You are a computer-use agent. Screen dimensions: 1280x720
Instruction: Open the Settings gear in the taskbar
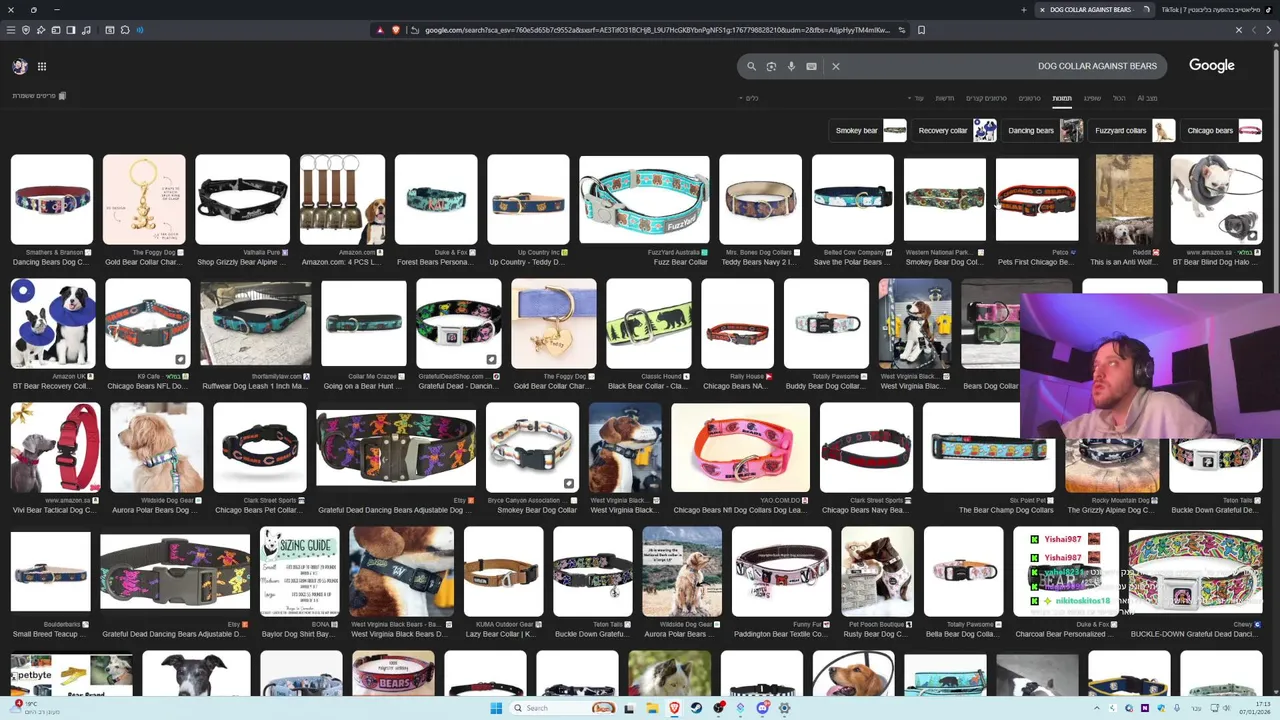click(x=785, y=708)
